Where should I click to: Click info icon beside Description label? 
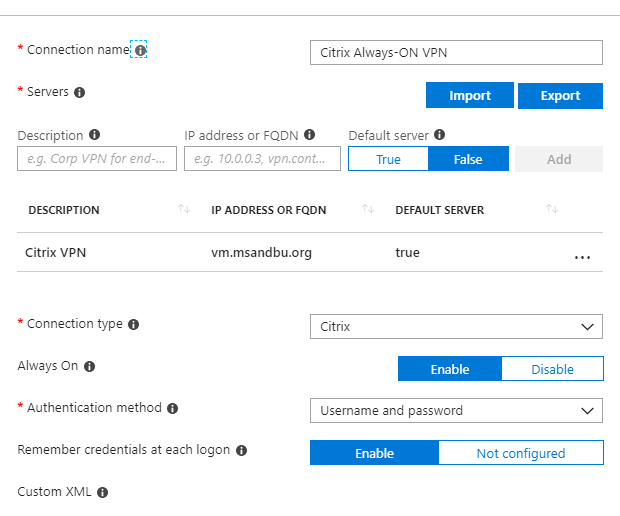pyautogui.click(x=95, y=135)
